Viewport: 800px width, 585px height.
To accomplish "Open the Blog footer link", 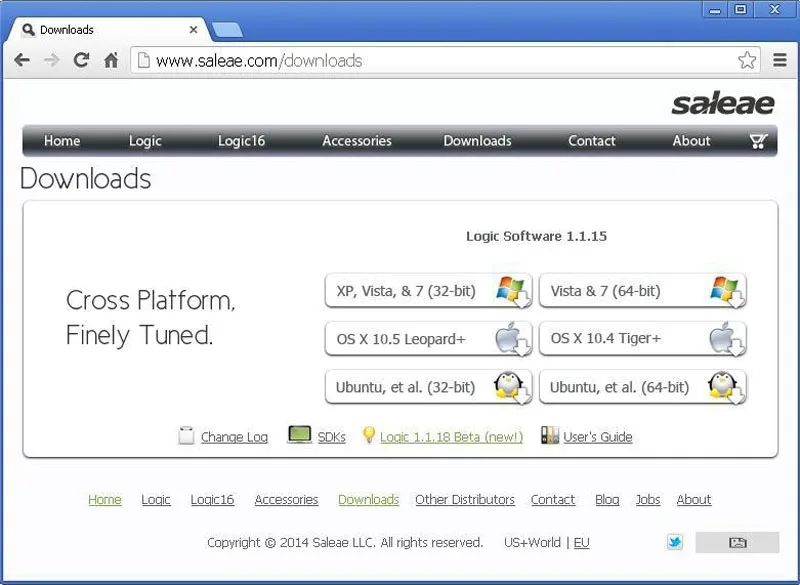I will pos(607,499).
